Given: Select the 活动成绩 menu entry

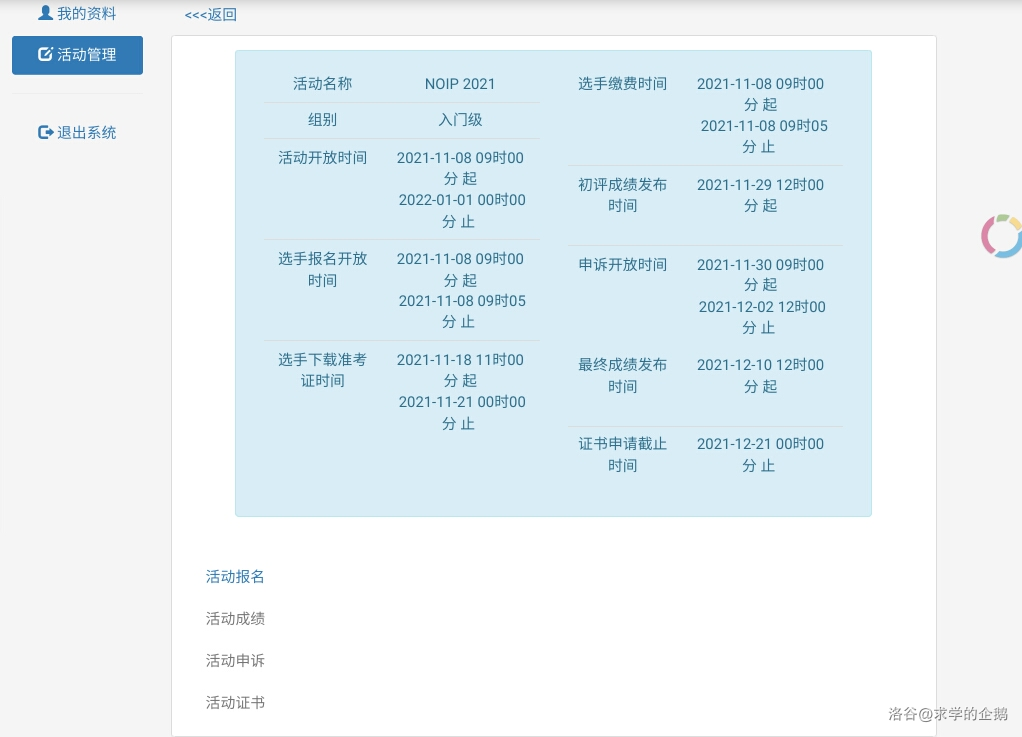Looking at the screenshot, I should 235,618.
